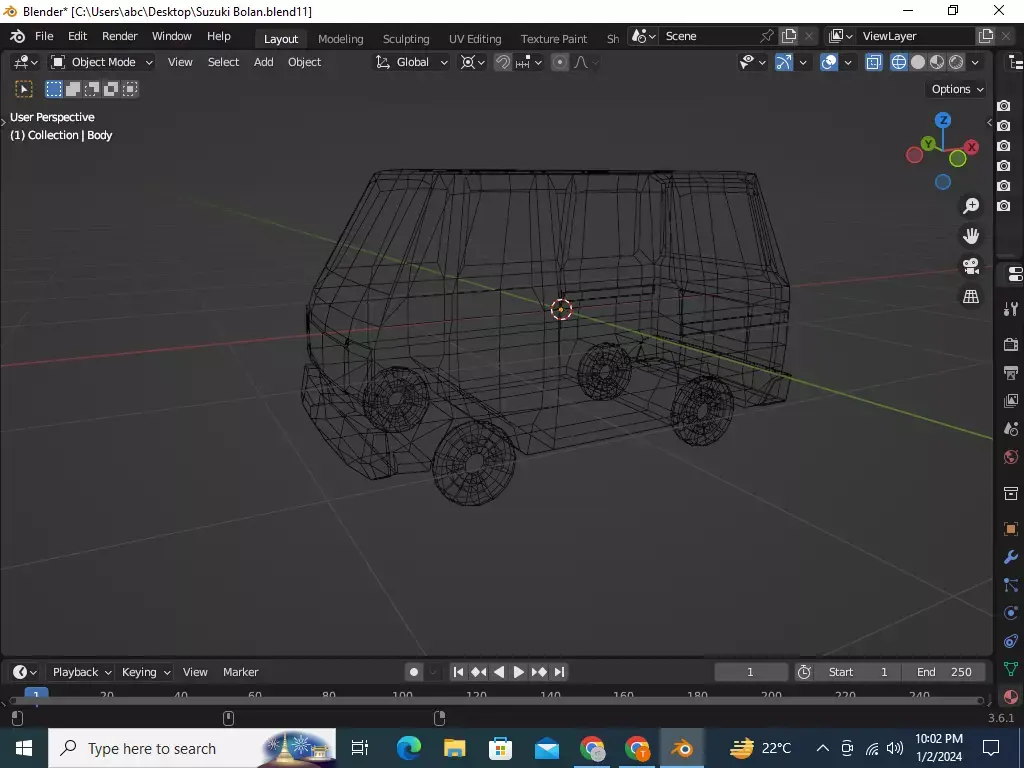Viewport: 1024px width, 768px height.
Task: Toggle the use preview range clock
Action: (x=805, y=672)
